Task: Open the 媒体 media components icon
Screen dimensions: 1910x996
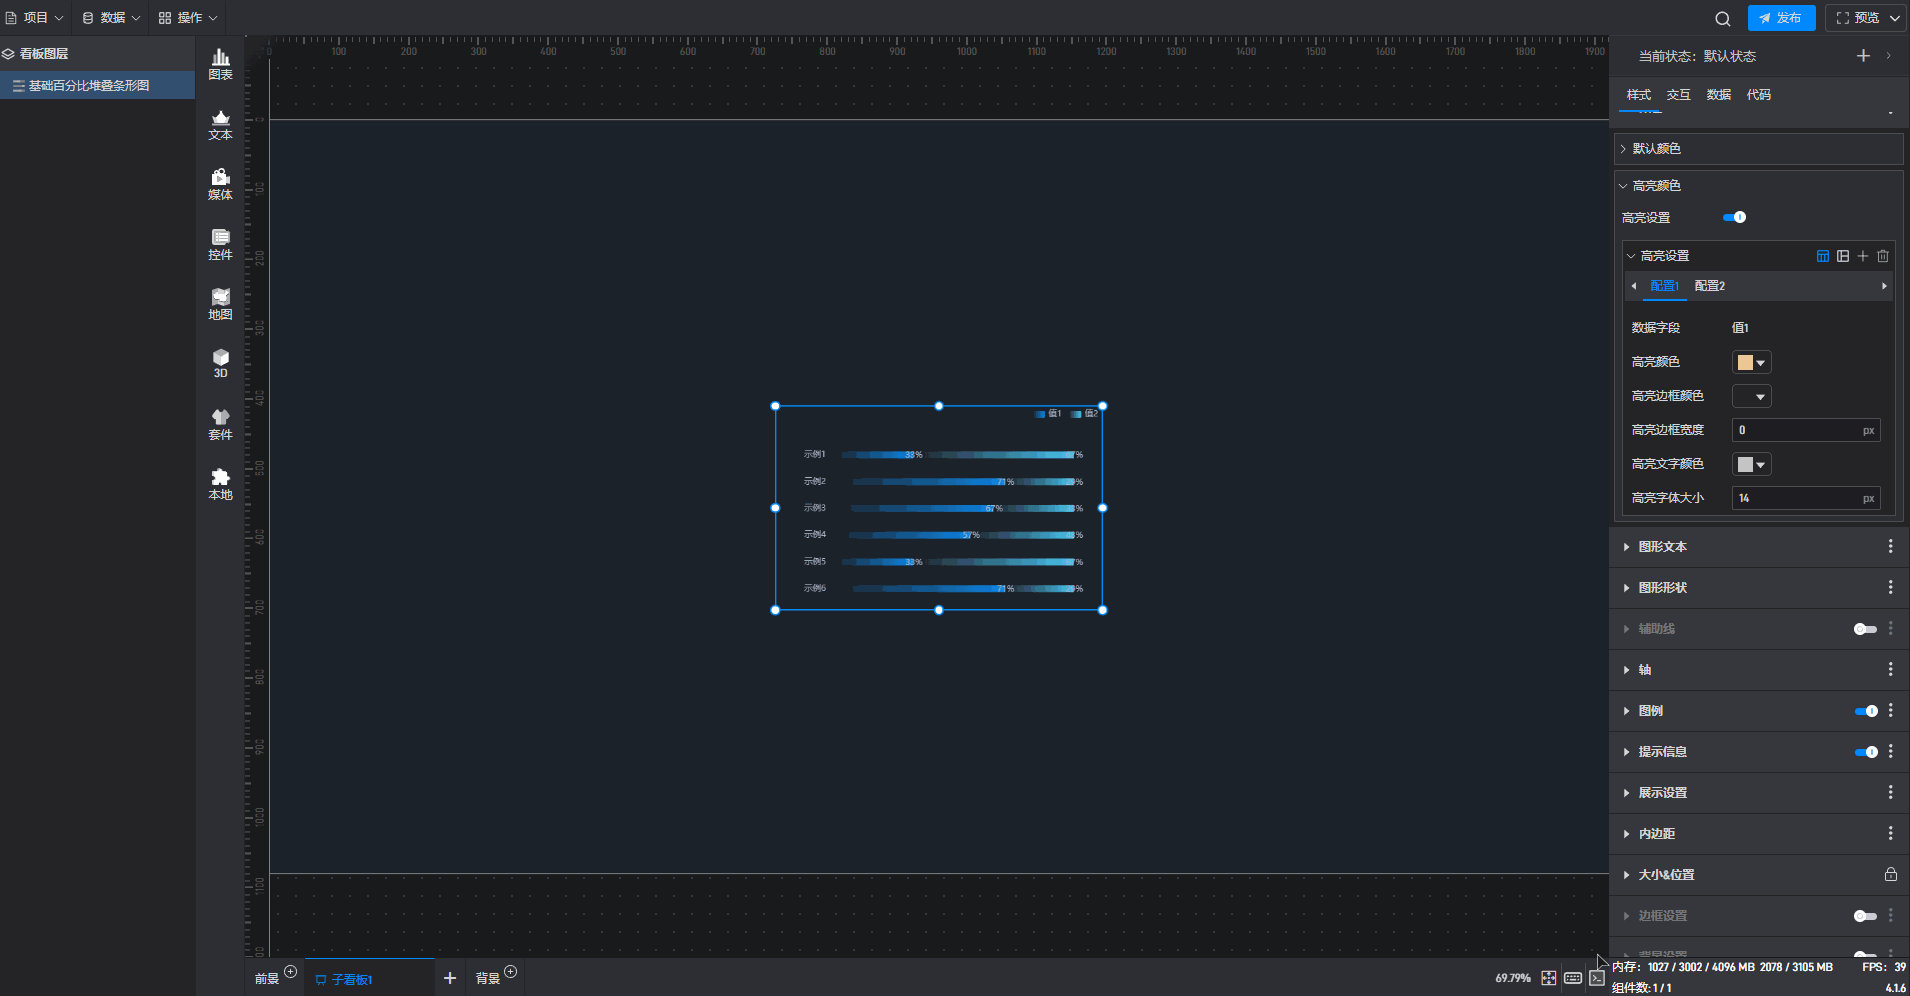Action: click(220, 184)
